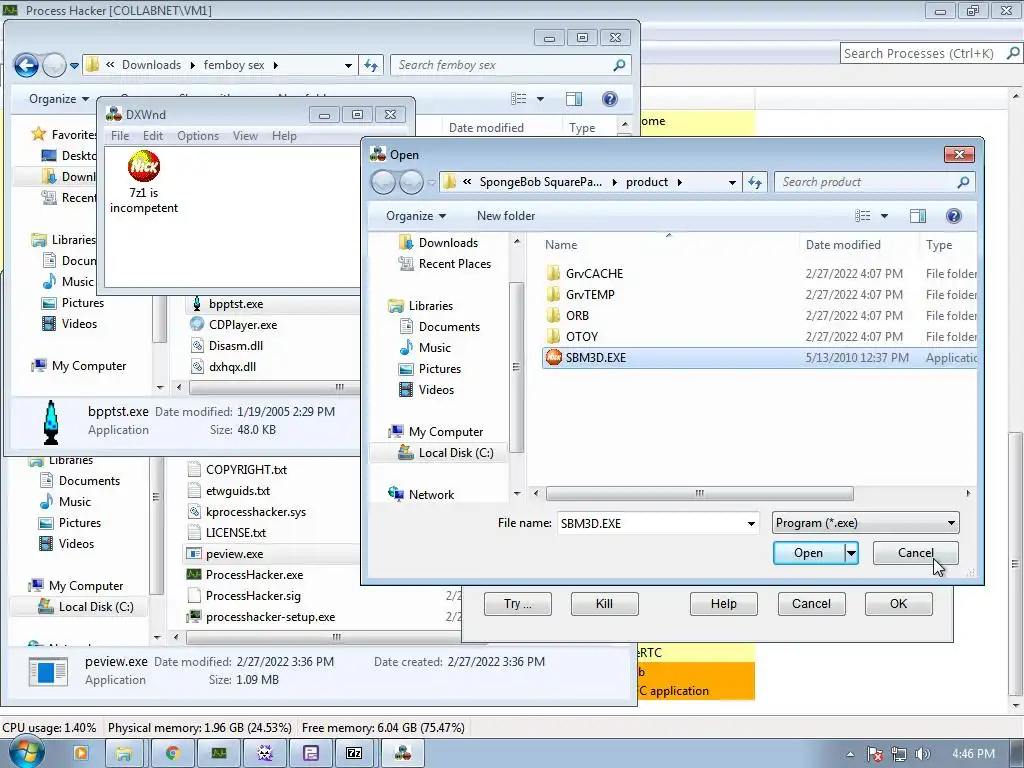Open Organize menu in Open dialog

(415, 216)
